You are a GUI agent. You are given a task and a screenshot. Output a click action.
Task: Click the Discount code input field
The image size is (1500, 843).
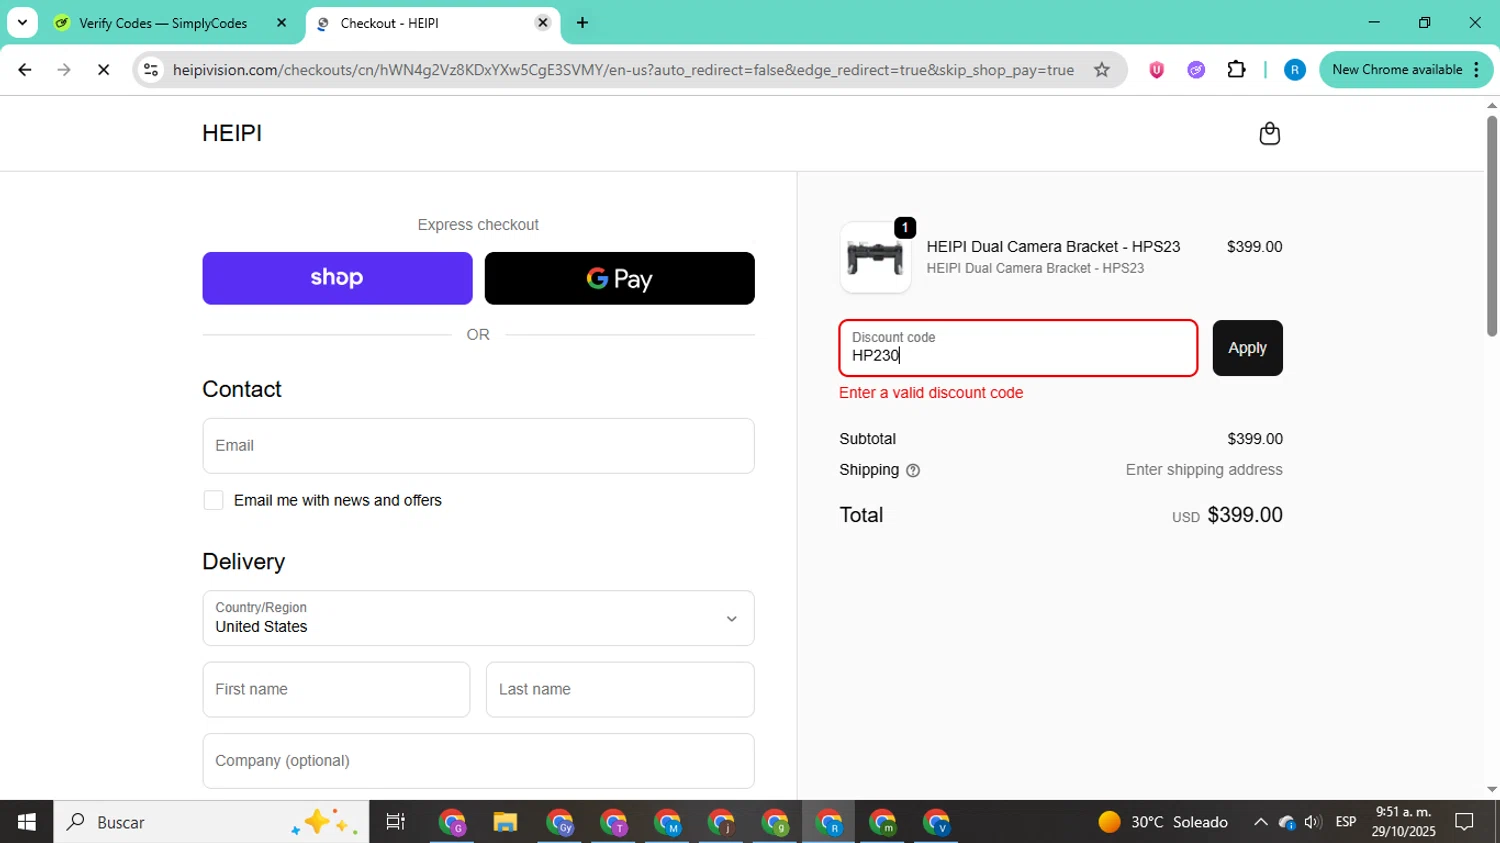click(1018, 348)
